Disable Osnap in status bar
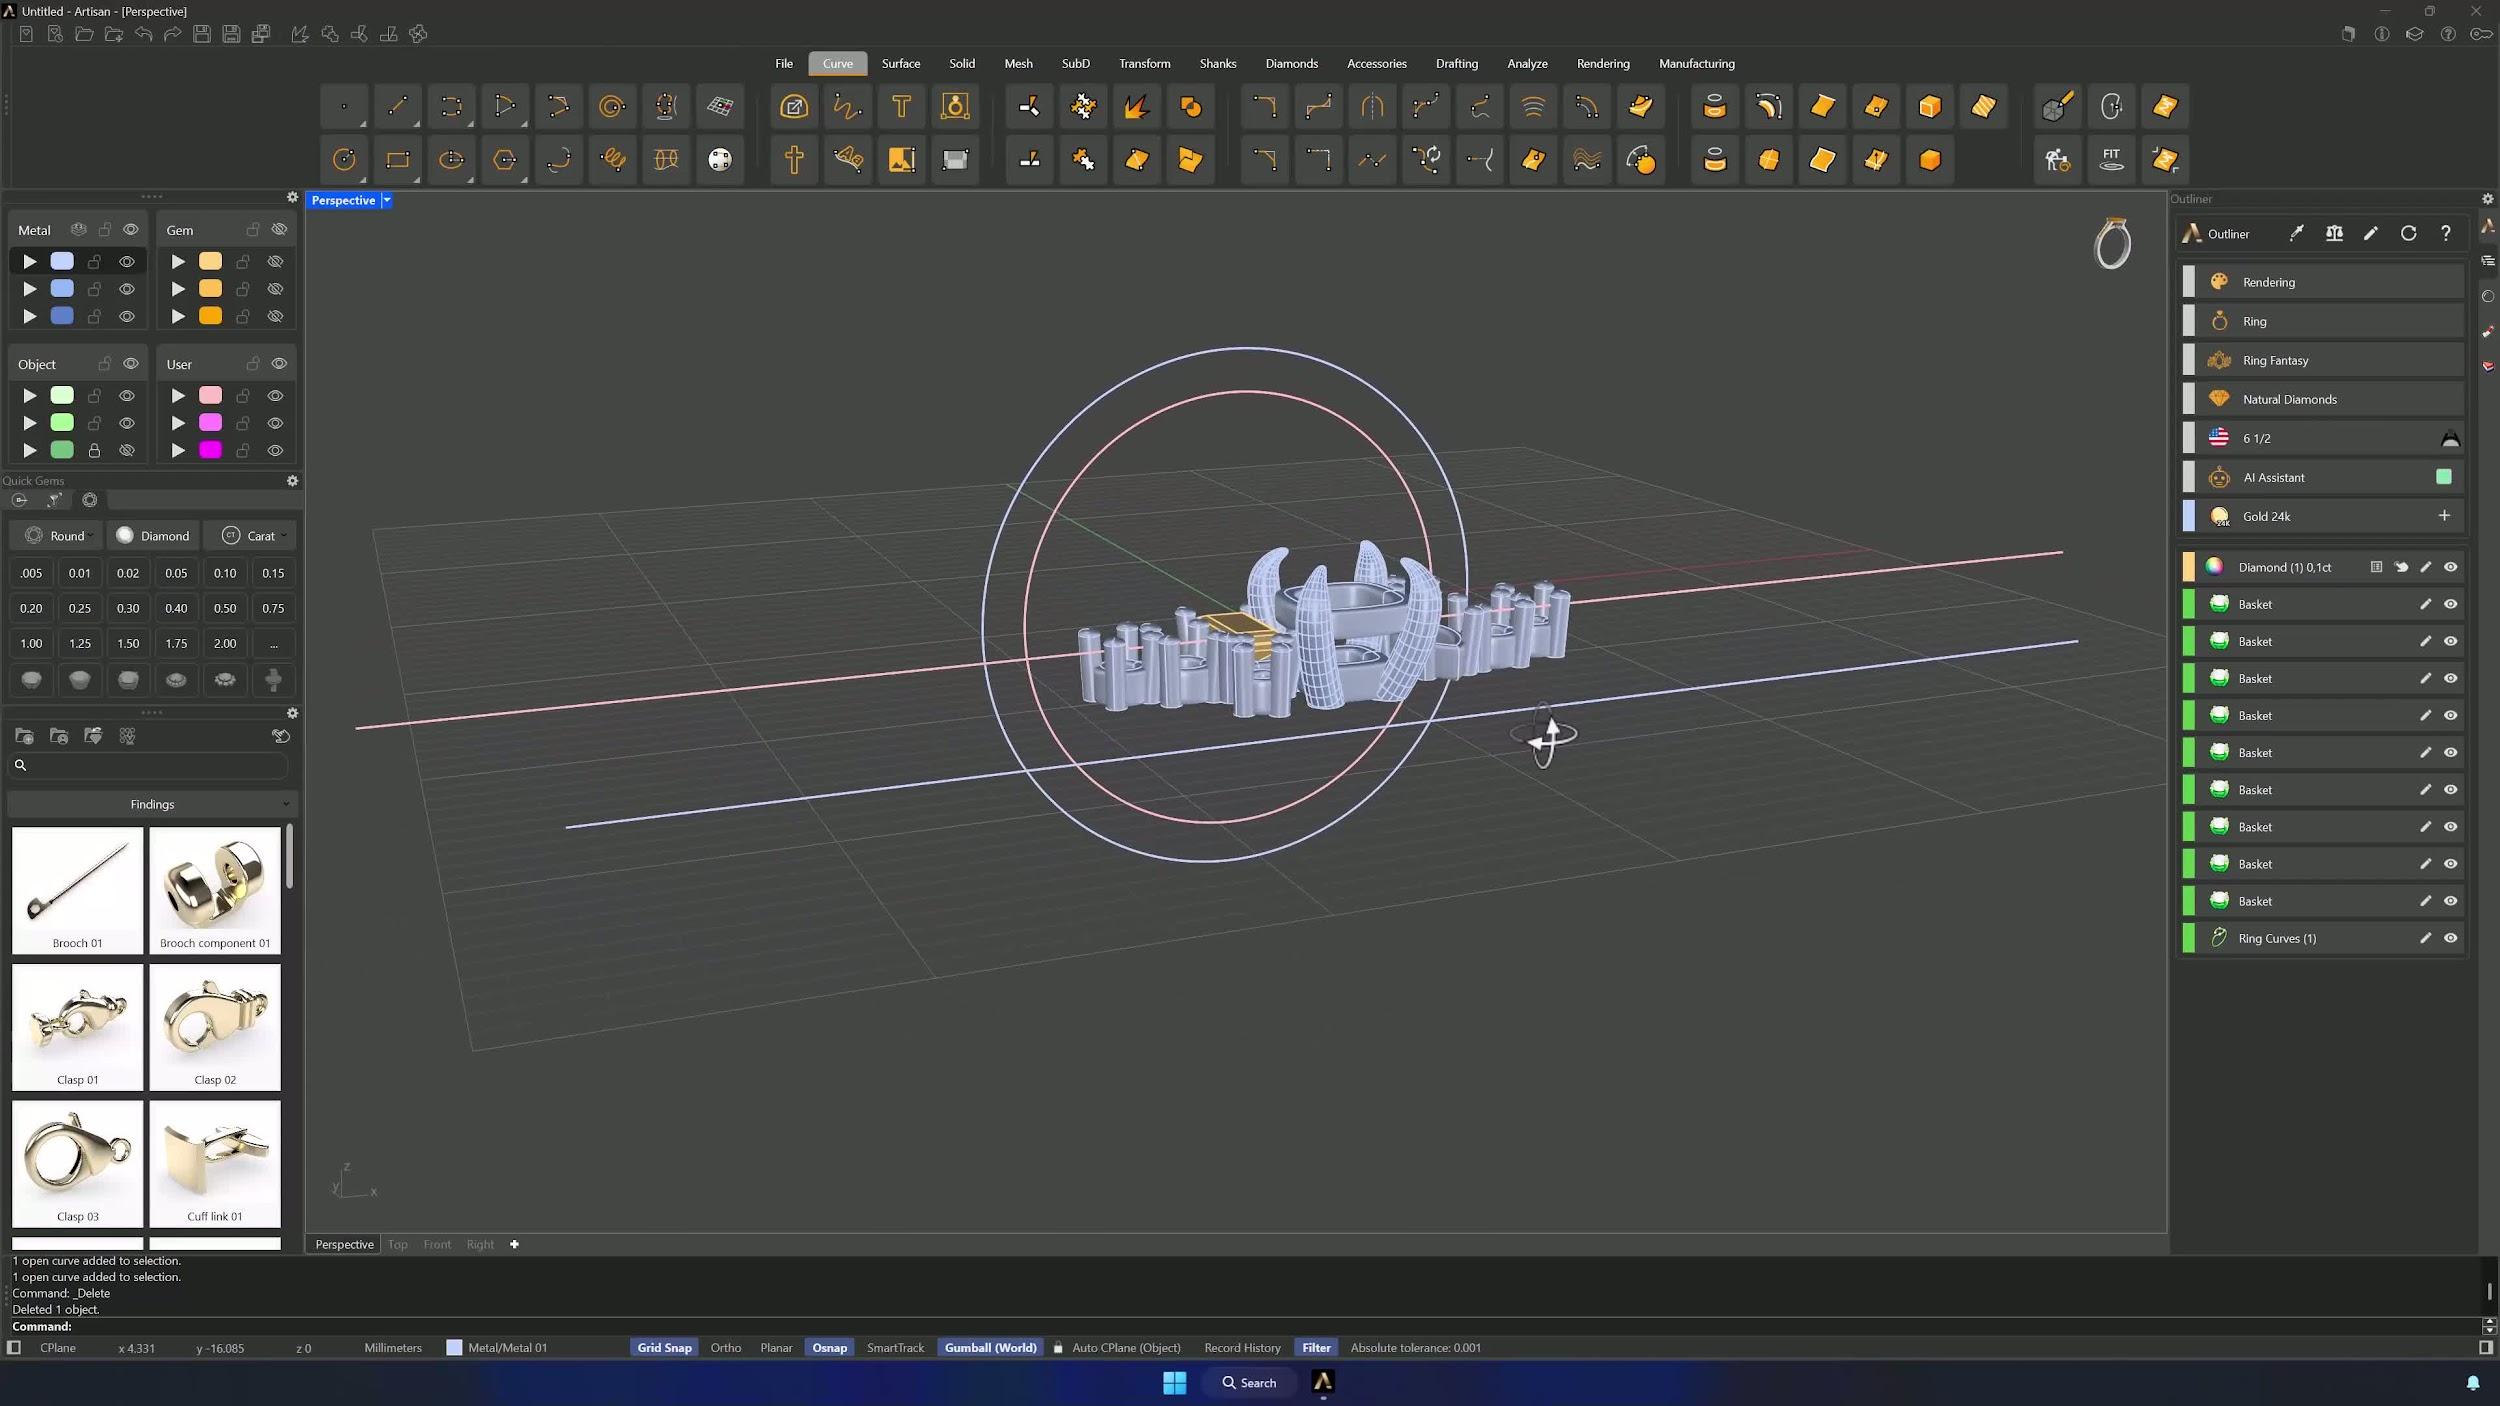Screen dimensions: 2500x1406 829,1348
